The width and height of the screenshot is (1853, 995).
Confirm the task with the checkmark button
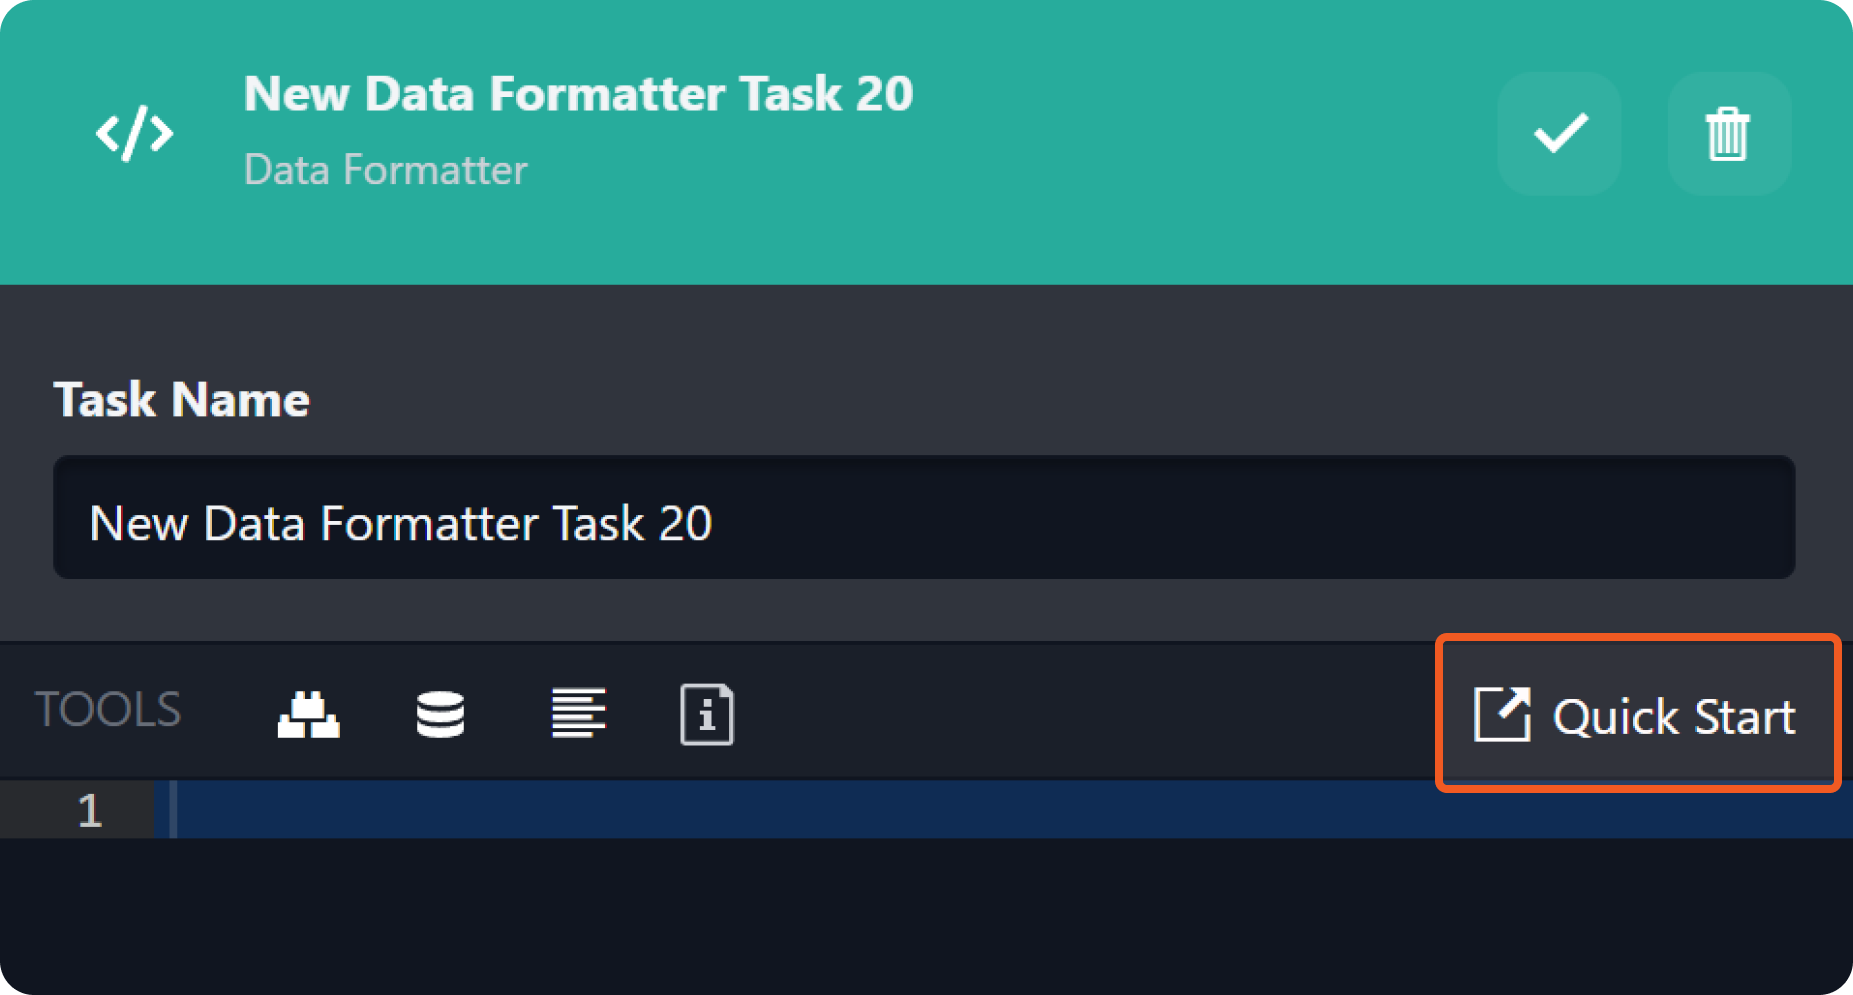pos(1559,134)
